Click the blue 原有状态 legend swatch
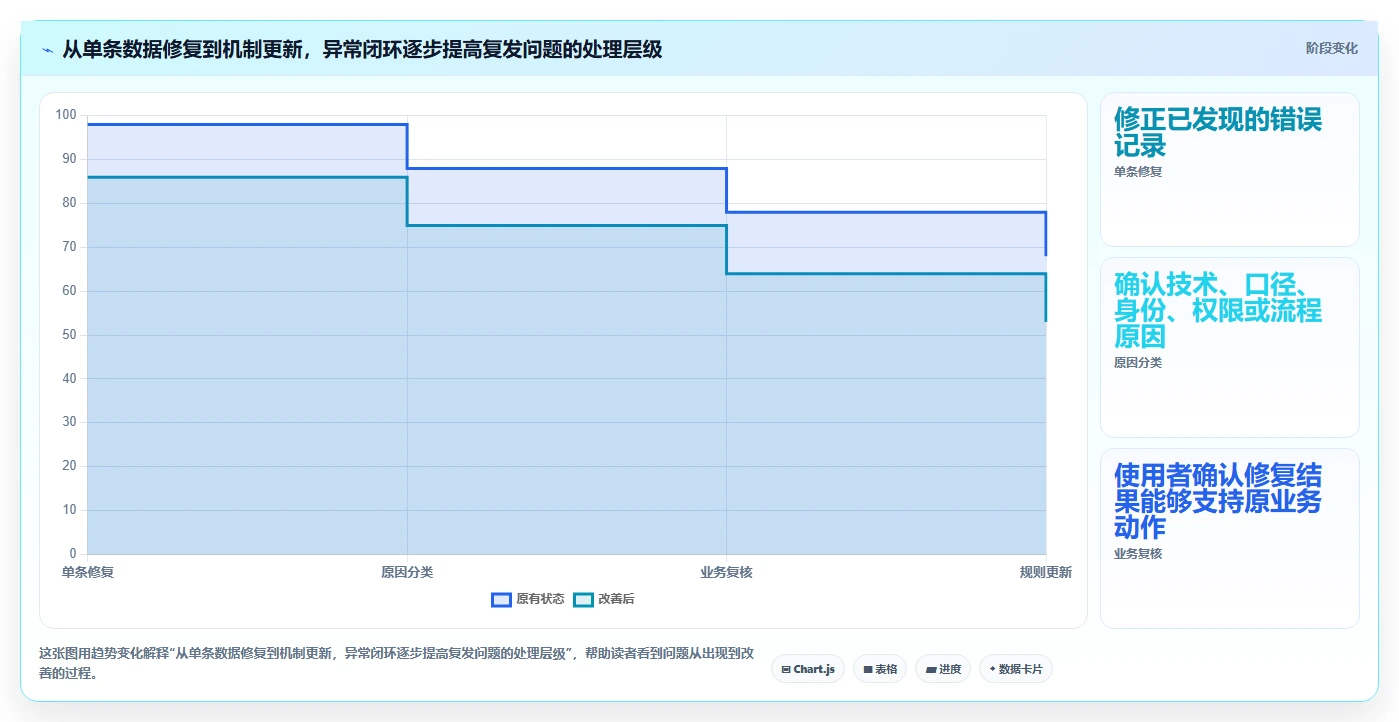1399x722 pixels. point(501,599)
